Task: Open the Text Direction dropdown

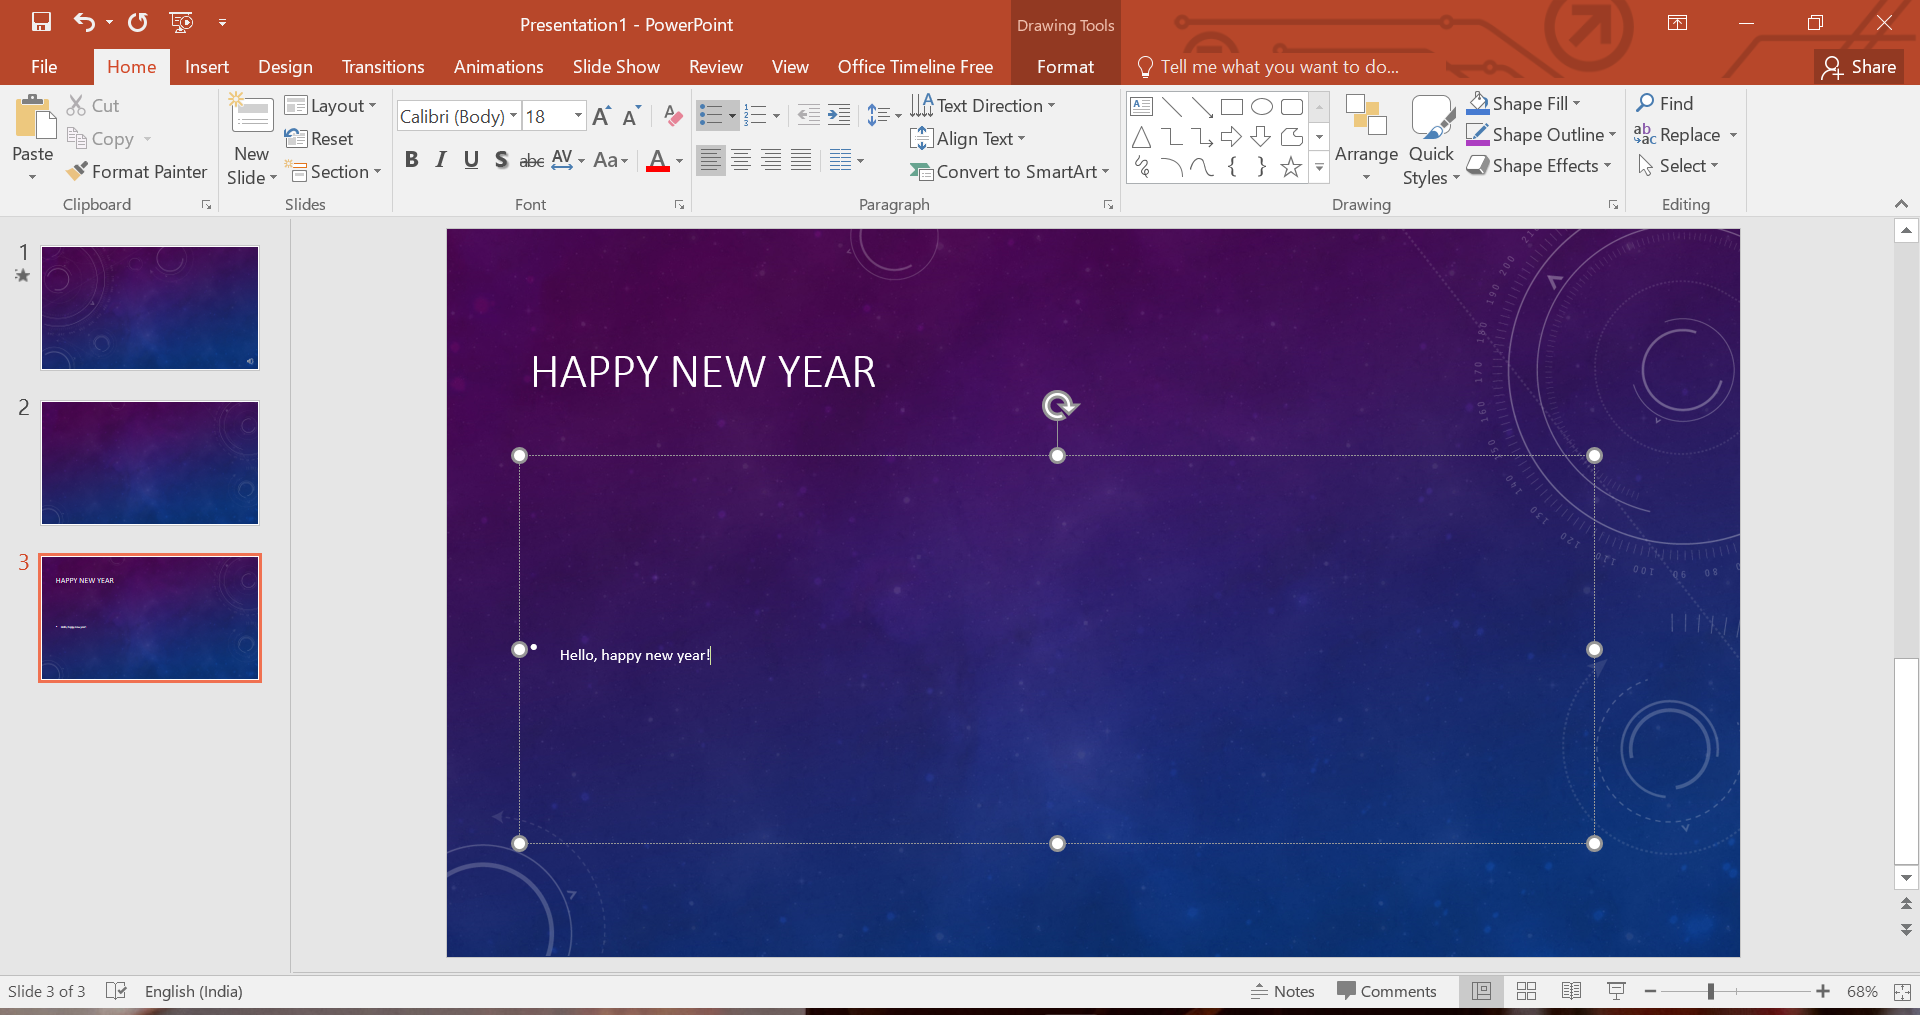Action: pyautogui.click(x=983, y=106)
